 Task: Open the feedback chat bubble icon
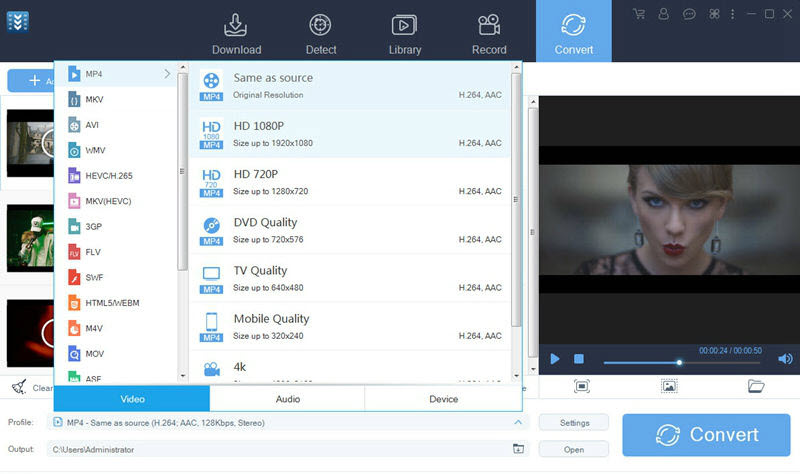tap(689, 14)
